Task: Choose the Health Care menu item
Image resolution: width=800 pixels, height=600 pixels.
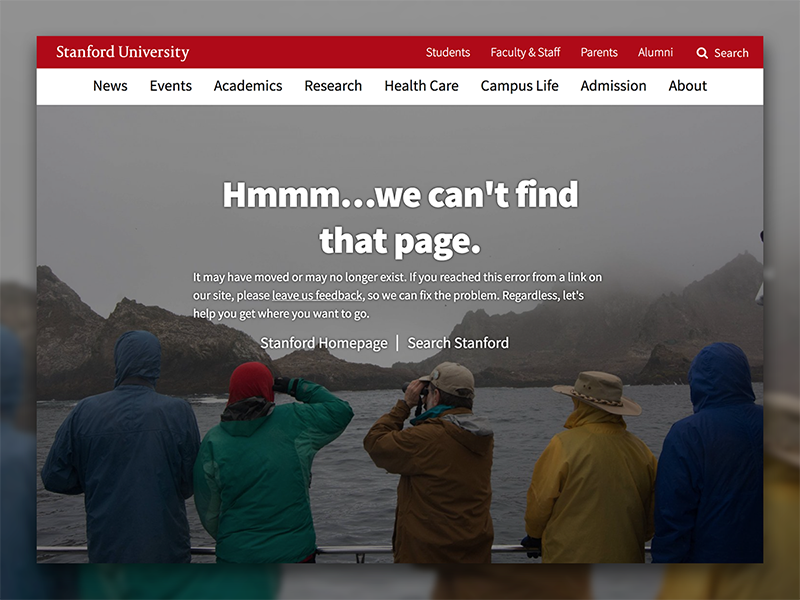Action: (421, 86)
